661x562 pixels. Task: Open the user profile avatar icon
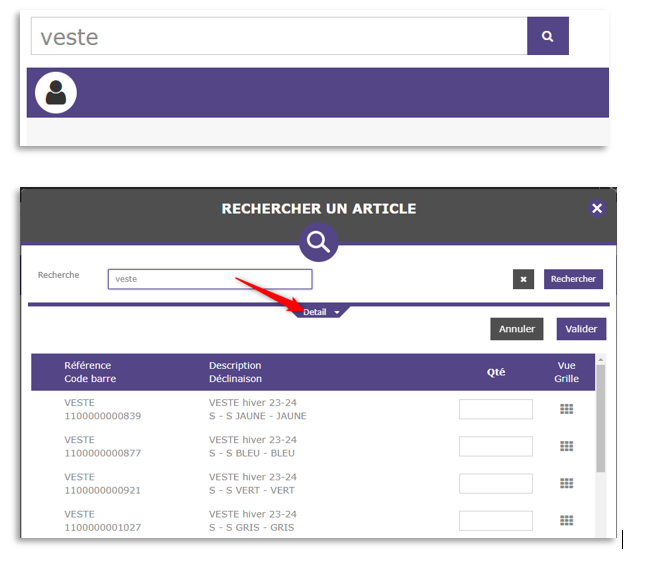tap(56, 92)
